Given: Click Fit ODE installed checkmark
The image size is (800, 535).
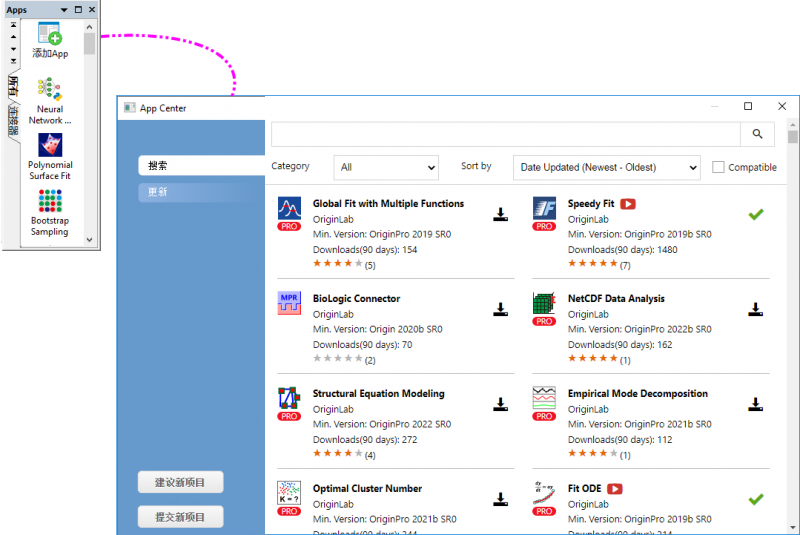Looking at the screenshot, I should 756,499.
